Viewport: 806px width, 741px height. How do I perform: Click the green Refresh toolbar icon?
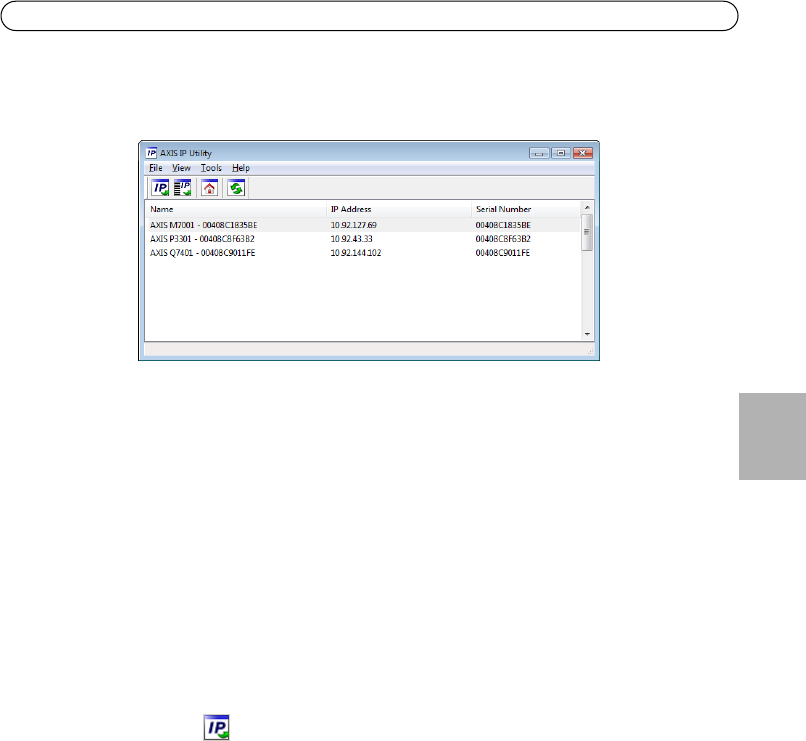point(236,188)
